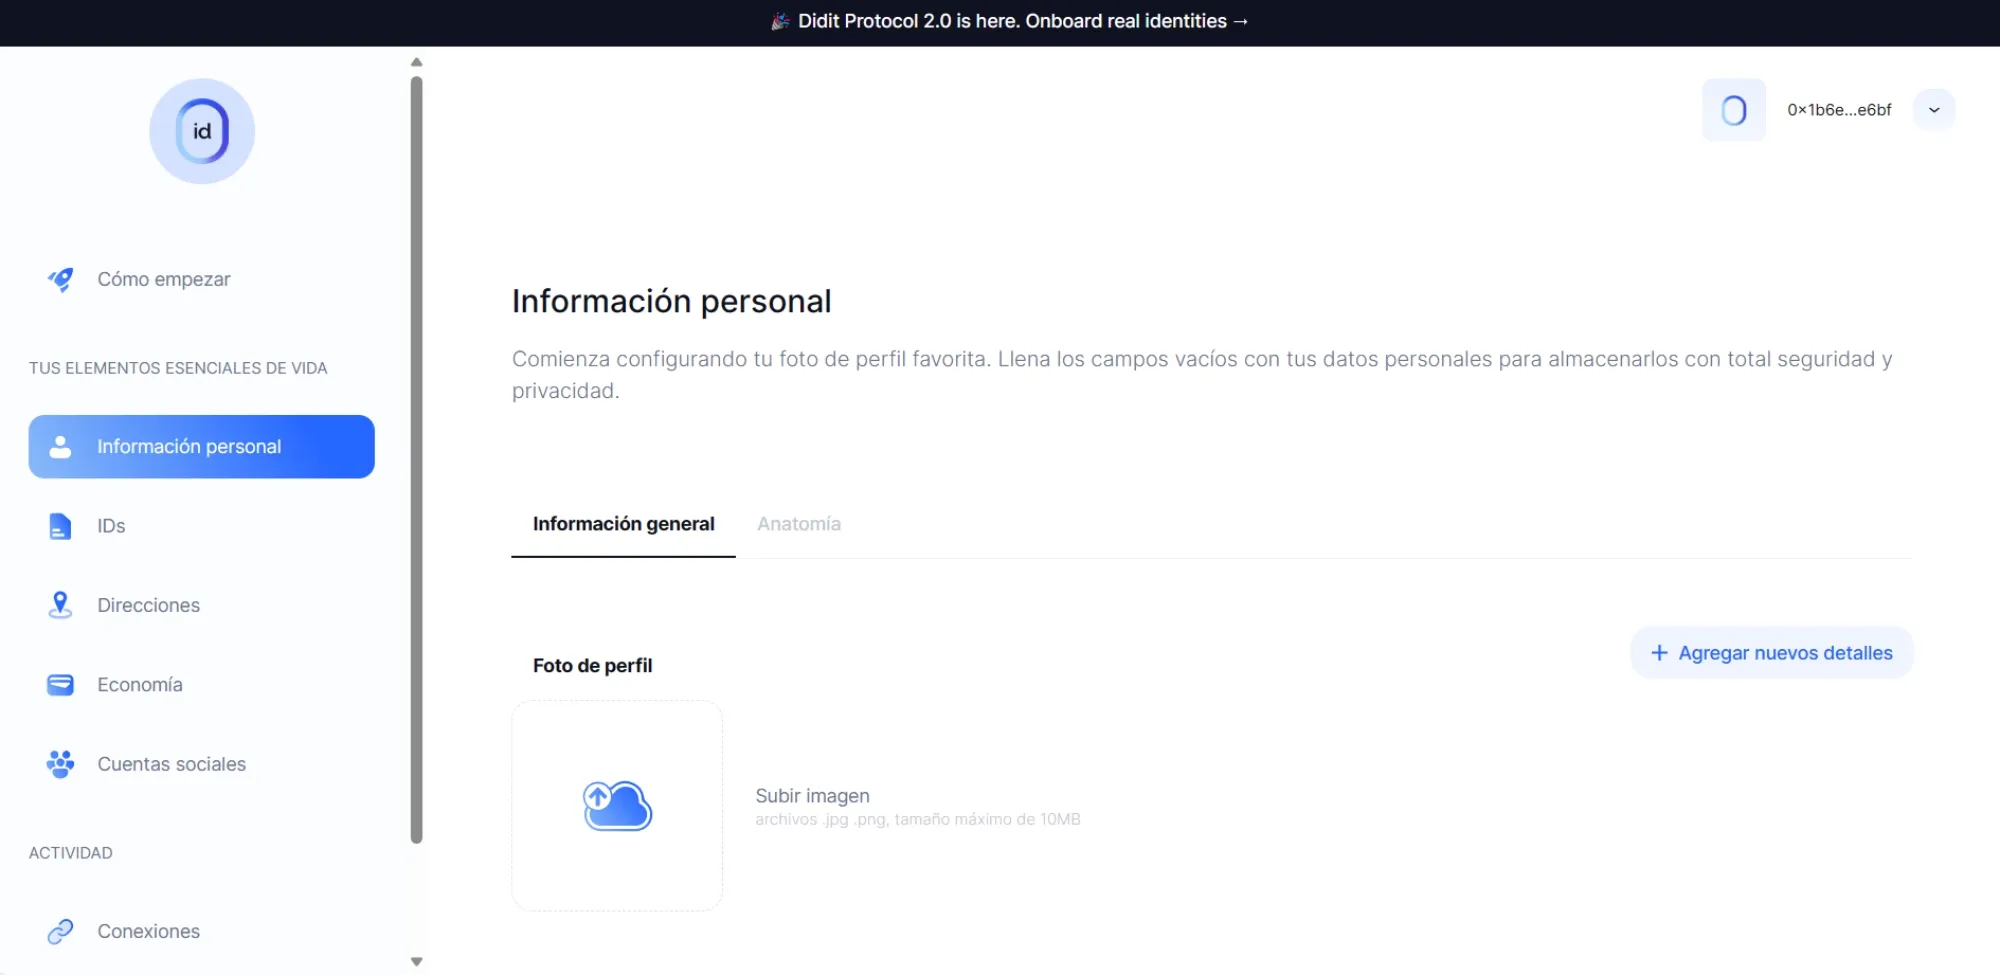Click wallet address 0x1b6e...e6bf

coord(1839,110)
